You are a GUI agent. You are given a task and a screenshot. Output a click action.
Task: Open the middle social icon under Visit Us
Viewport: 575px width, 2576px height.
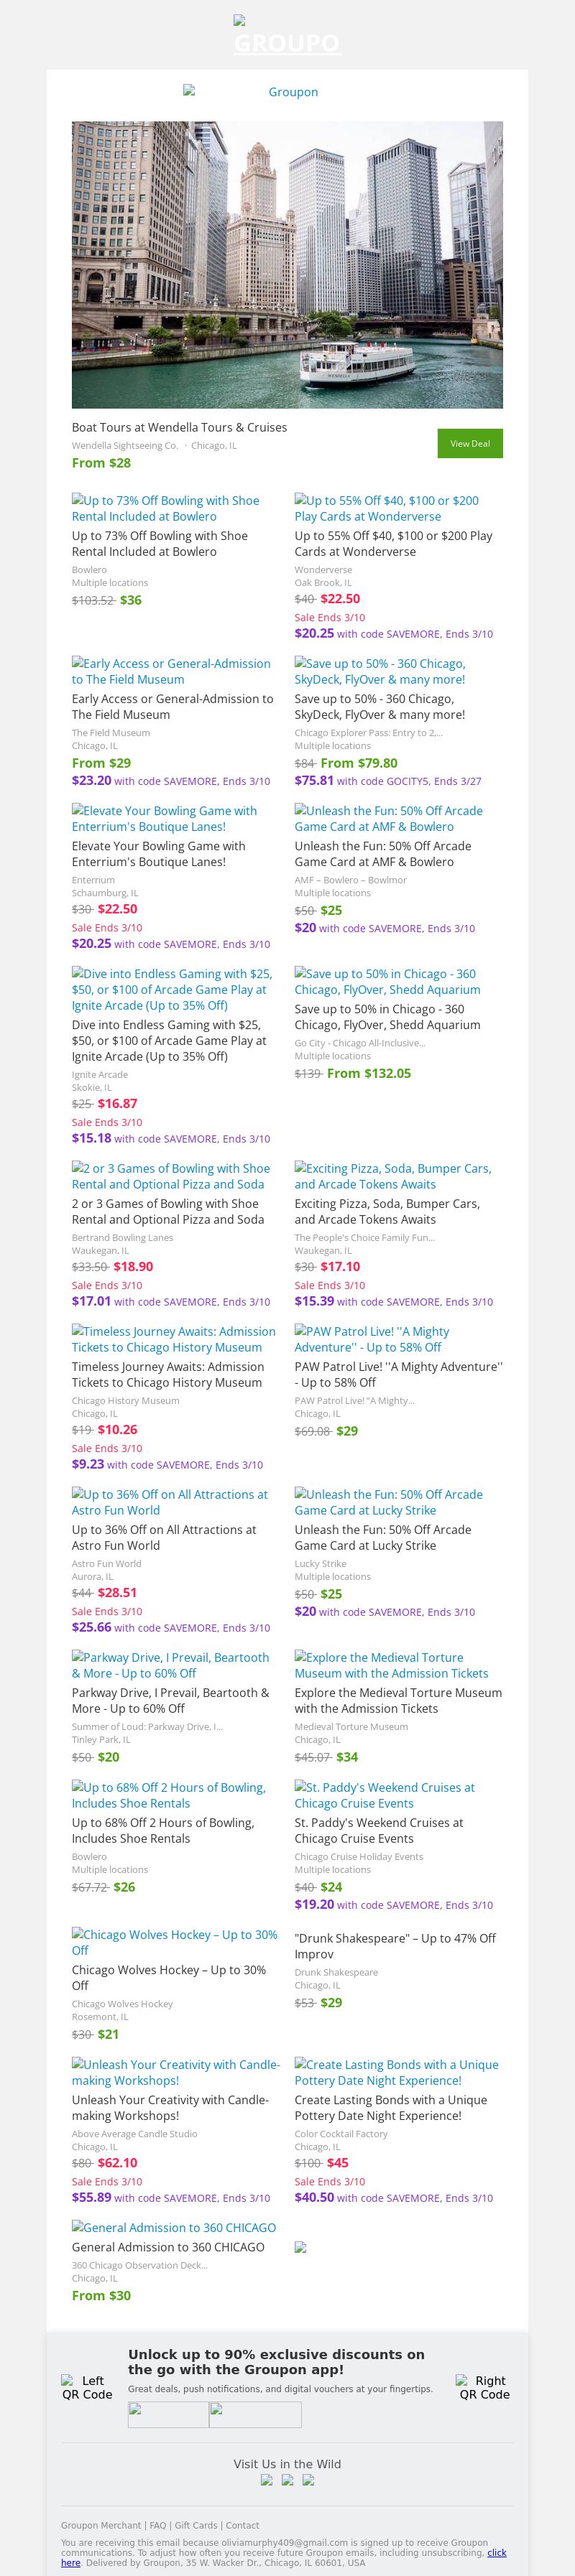click(x=287, y=2479)
